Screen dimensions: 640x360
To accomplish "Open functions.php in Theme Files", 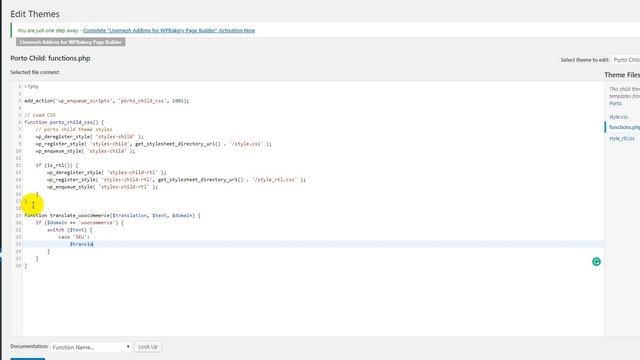I will point(624,127).
